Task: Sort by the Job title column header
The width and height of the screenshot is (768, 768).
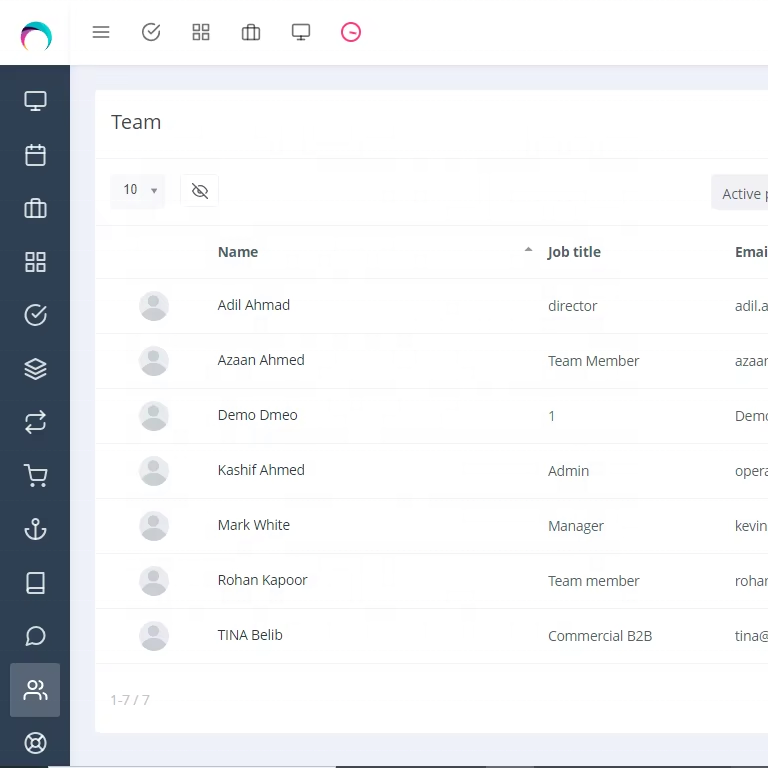Action: (574, 252)
